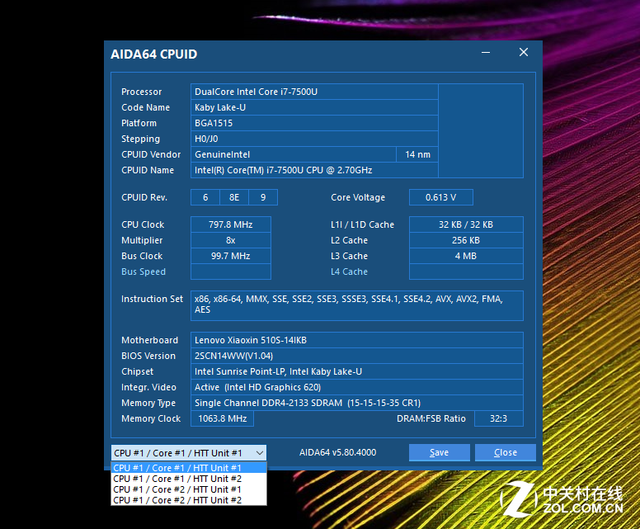Click the empty L4 Cache field
The height and width of the screenshot is (529, 640).
point(466,272)
